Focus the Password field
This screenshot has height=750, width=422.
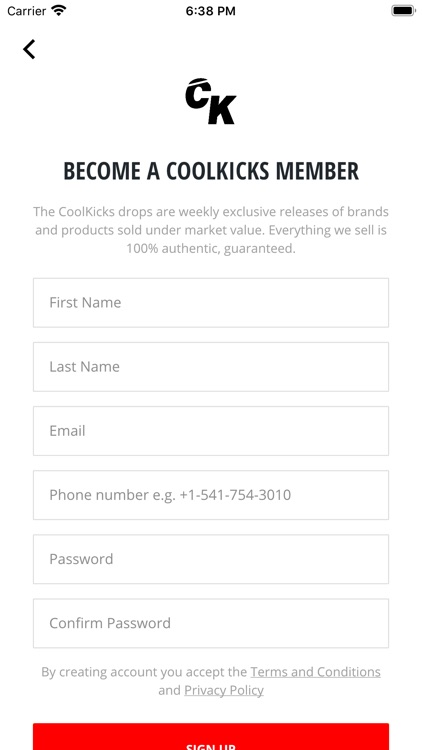click(x=211, y=559)
